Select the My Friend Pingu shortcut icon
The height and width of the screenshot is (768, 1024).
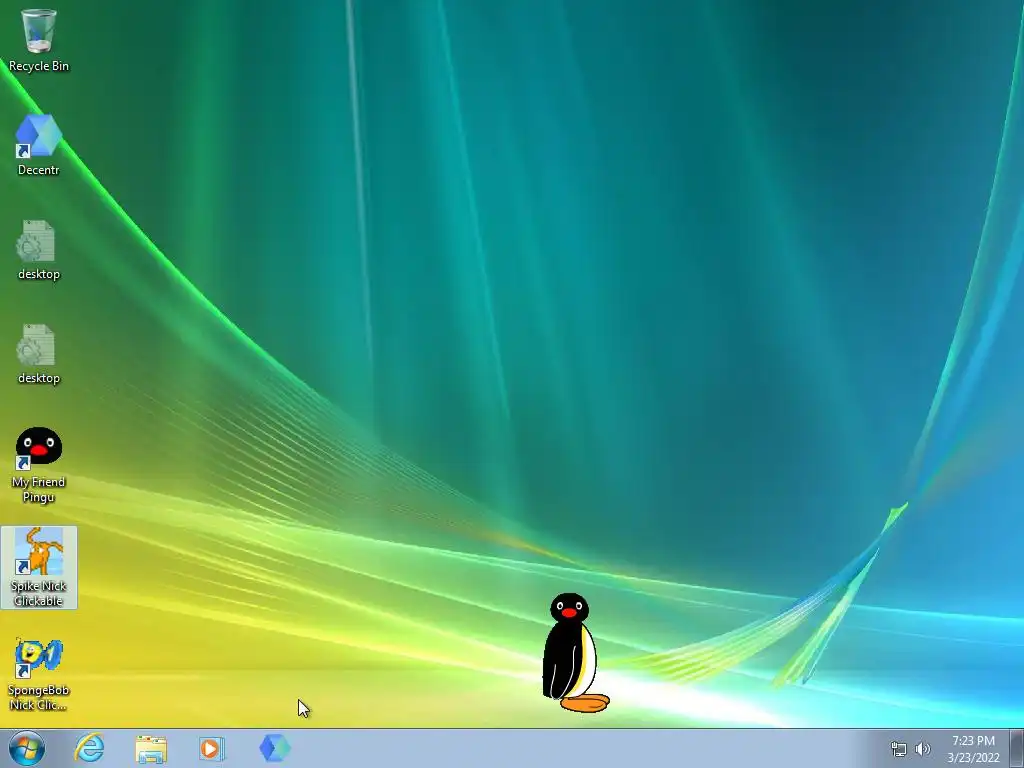click(x=39, y=464)
